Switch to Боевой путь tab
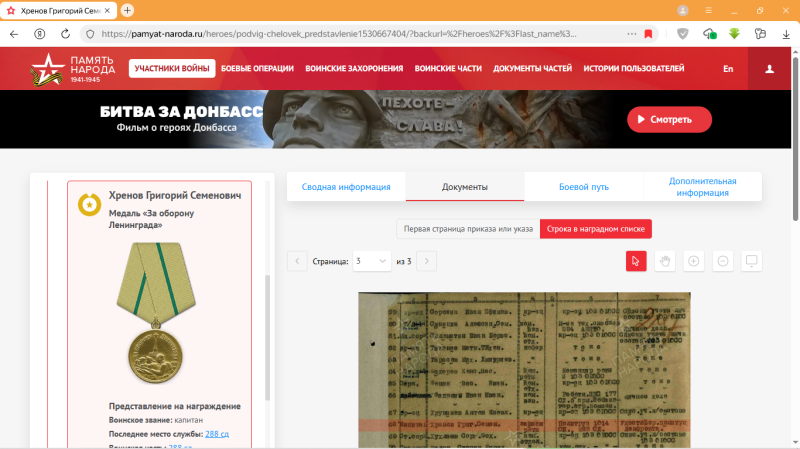Viewport: 800px width, 449px height. [584, 187]
